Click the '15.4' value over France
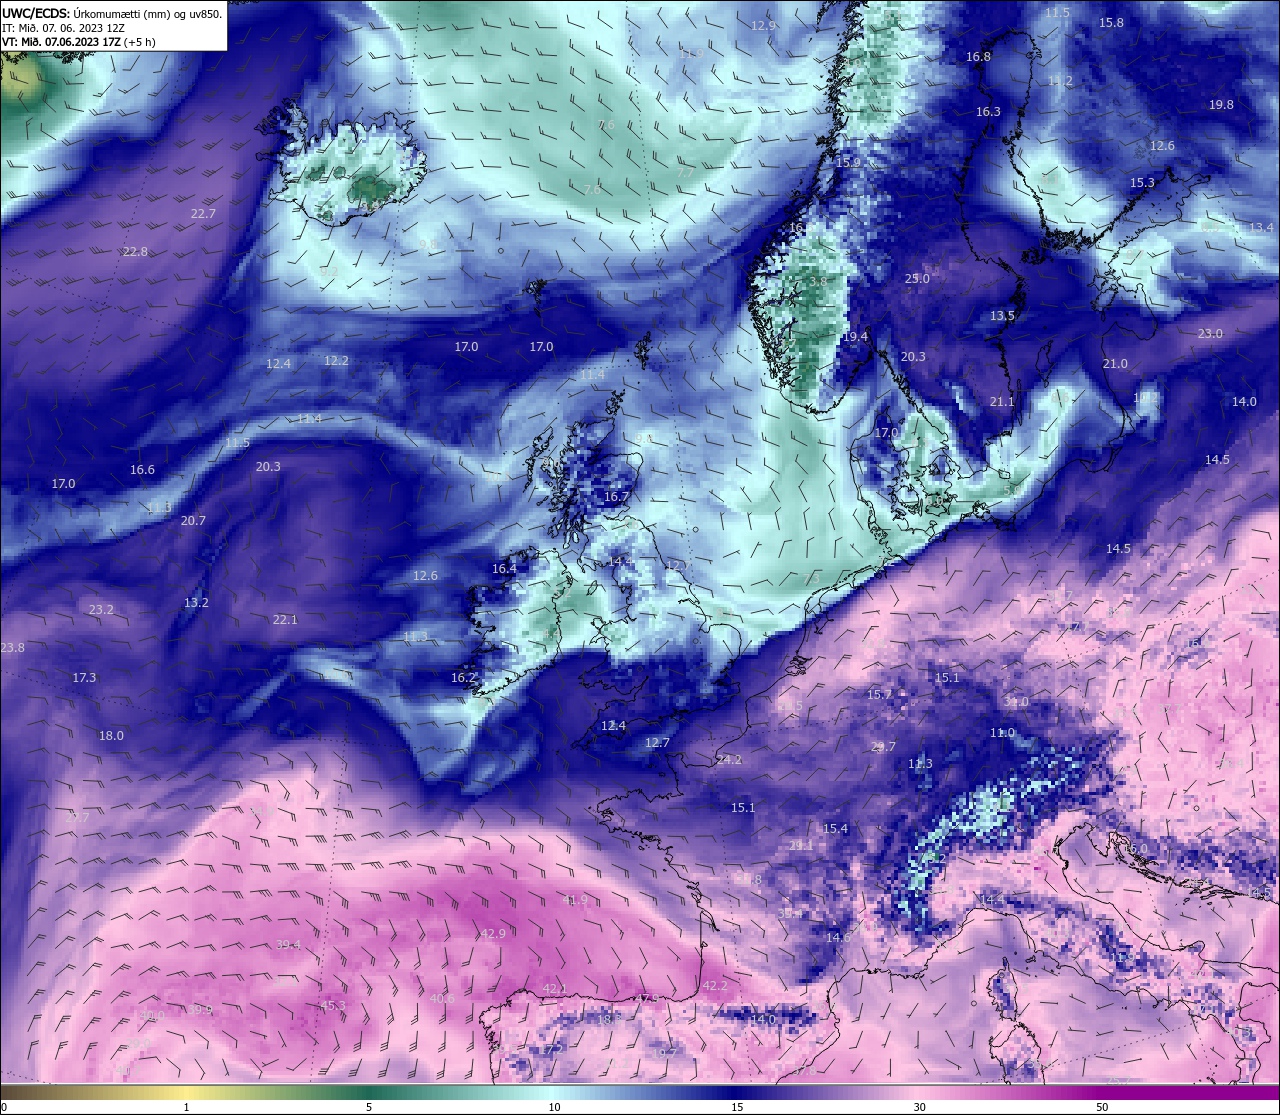The width and height of the screenshot is (1280, 1115). click(835, 829)
